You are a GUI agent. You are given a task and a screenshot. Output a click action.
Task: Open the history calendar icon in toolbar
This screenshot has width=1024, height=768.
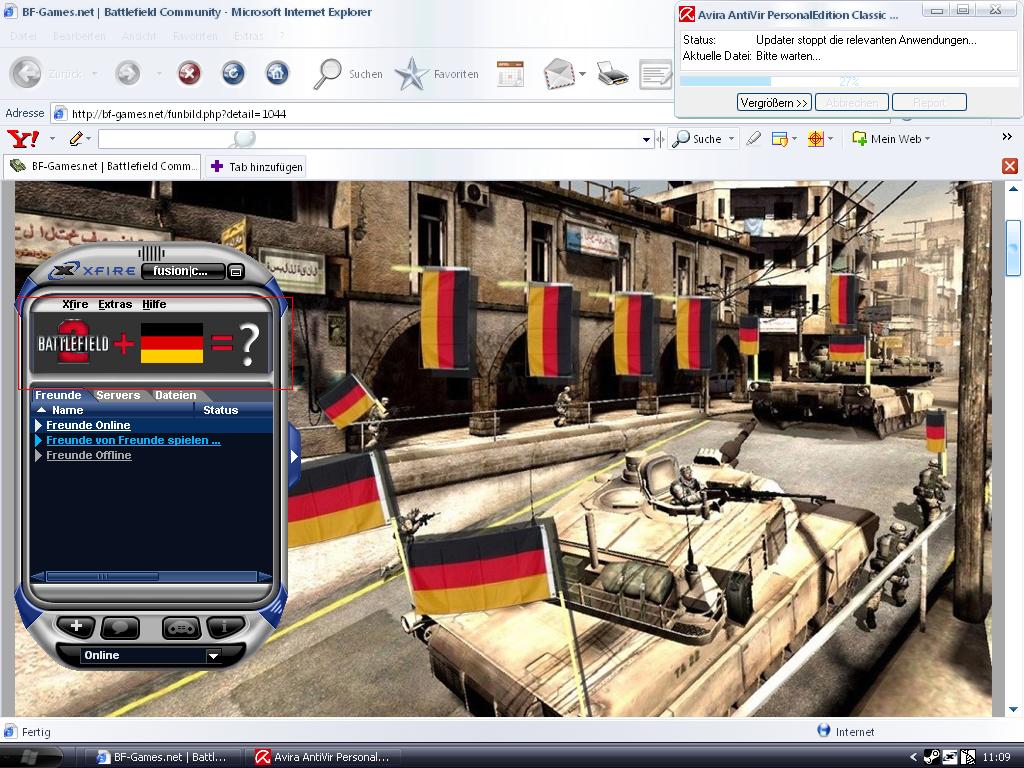tap(510, 74)
